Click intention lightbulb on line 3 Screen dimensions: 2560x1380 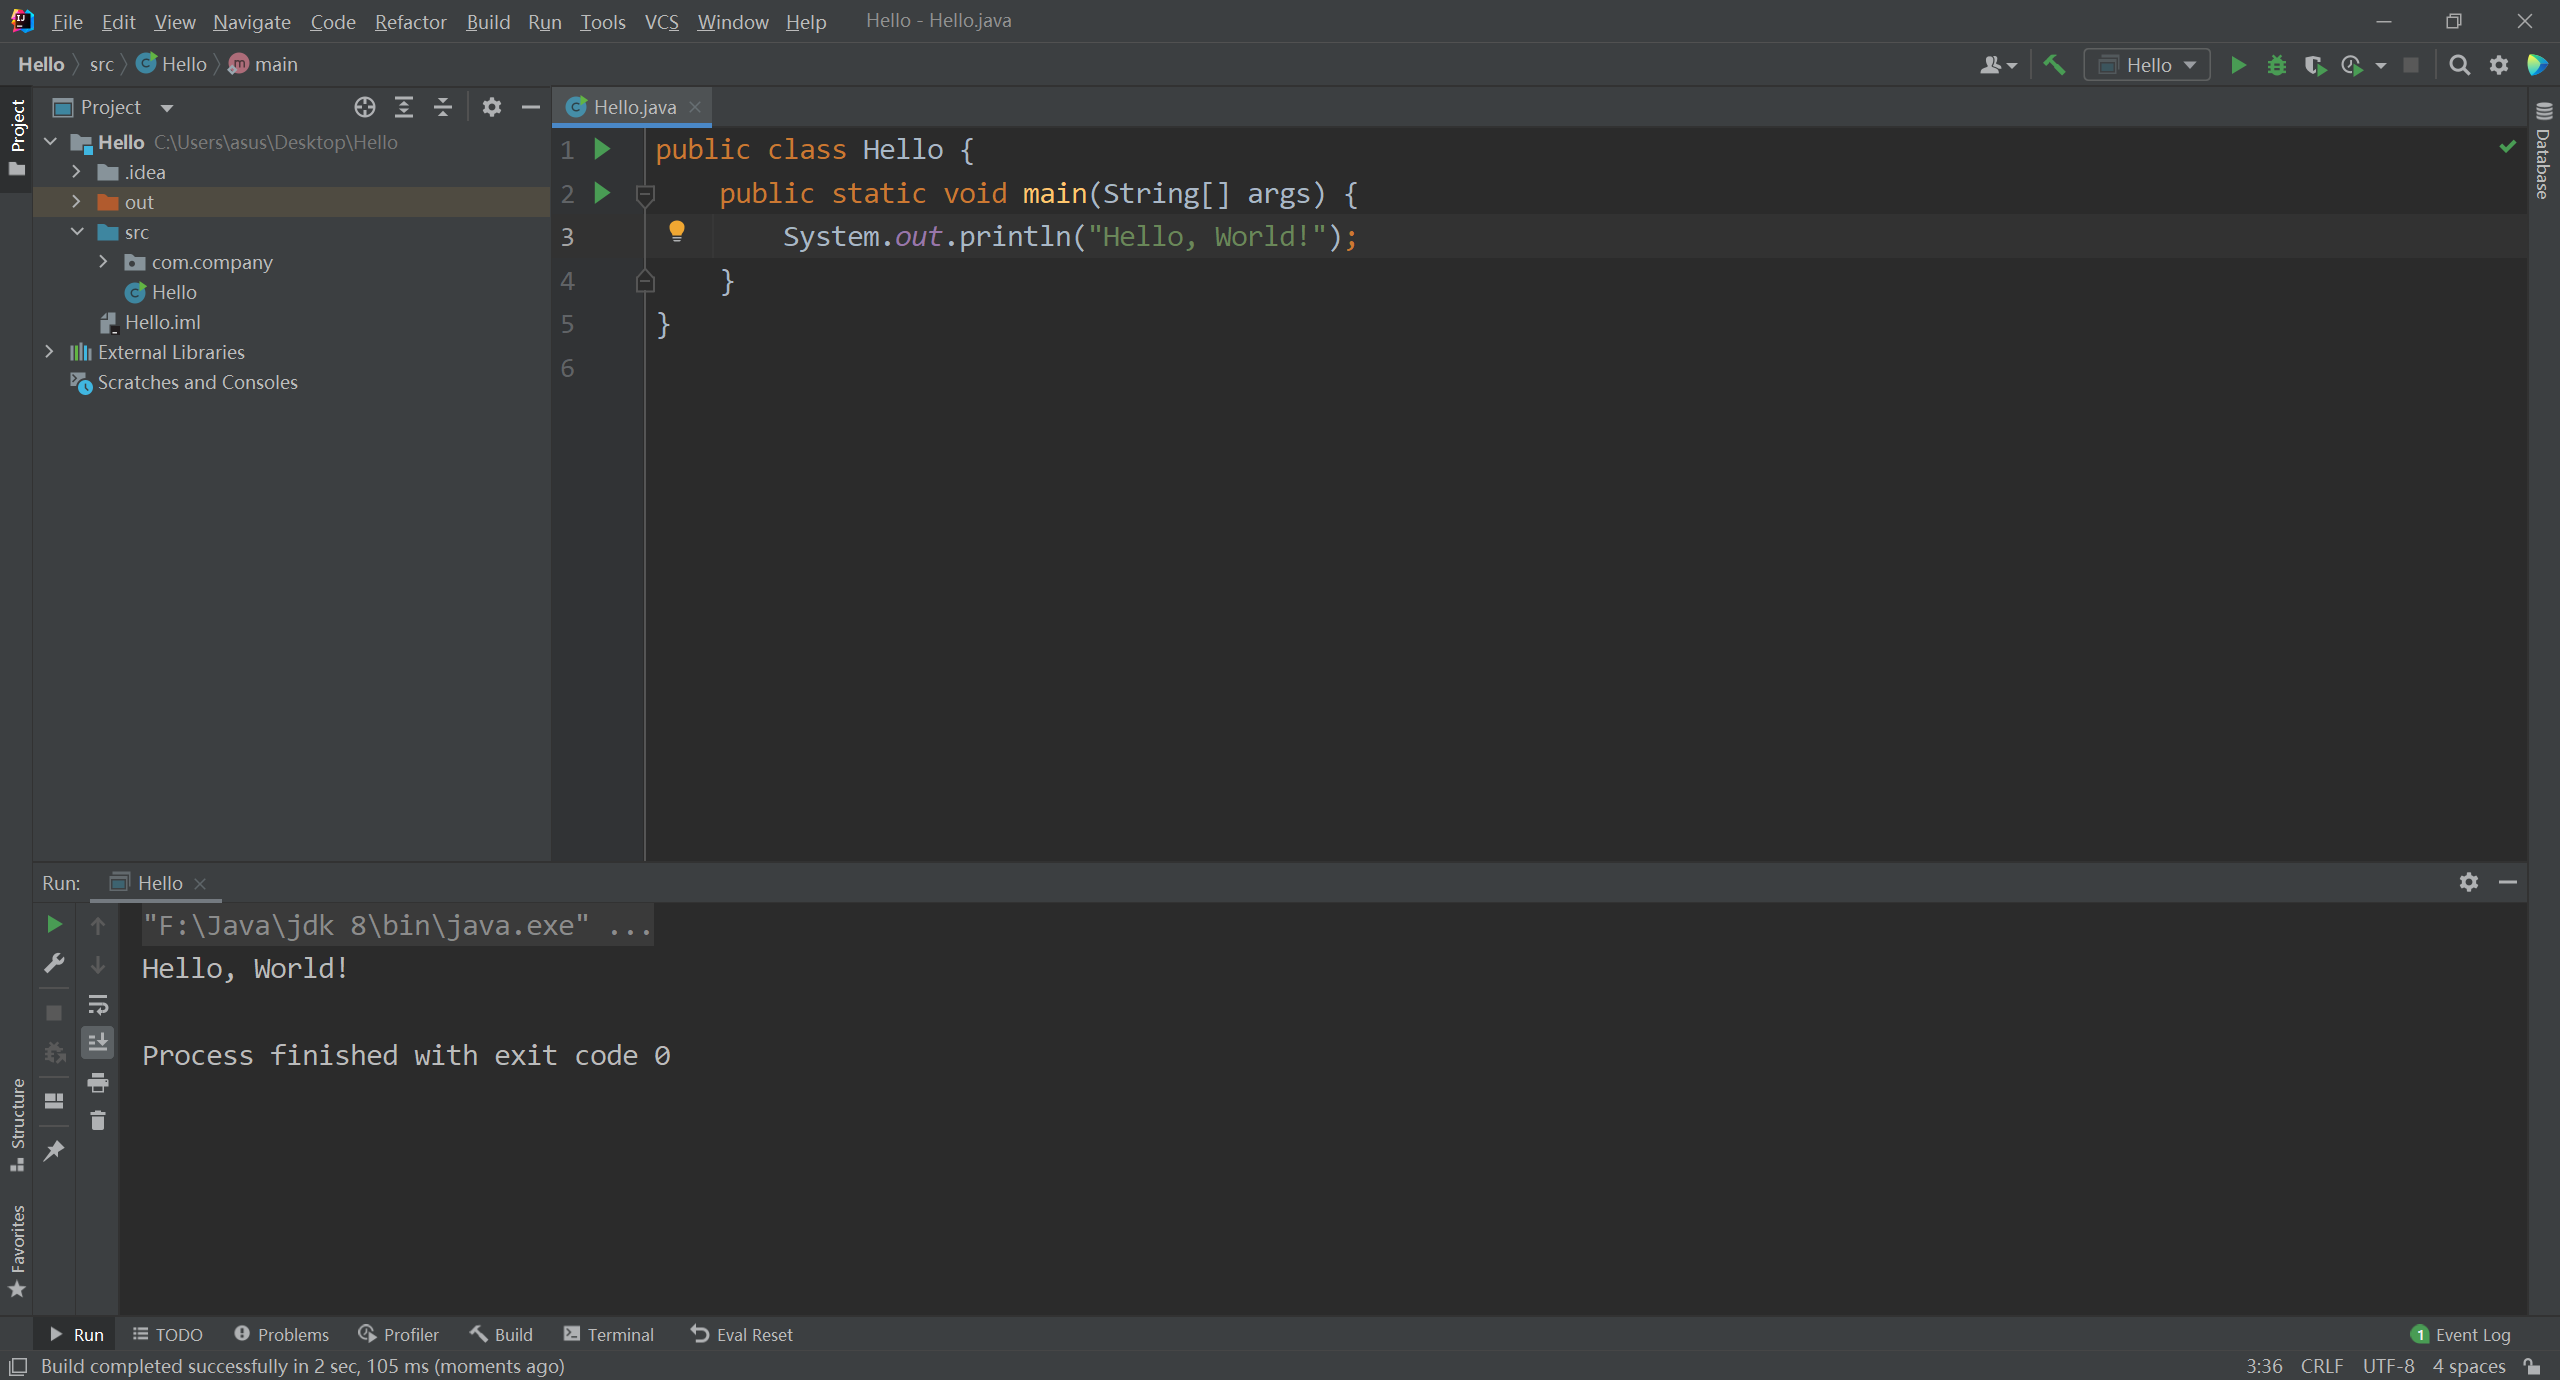point(677,232)
